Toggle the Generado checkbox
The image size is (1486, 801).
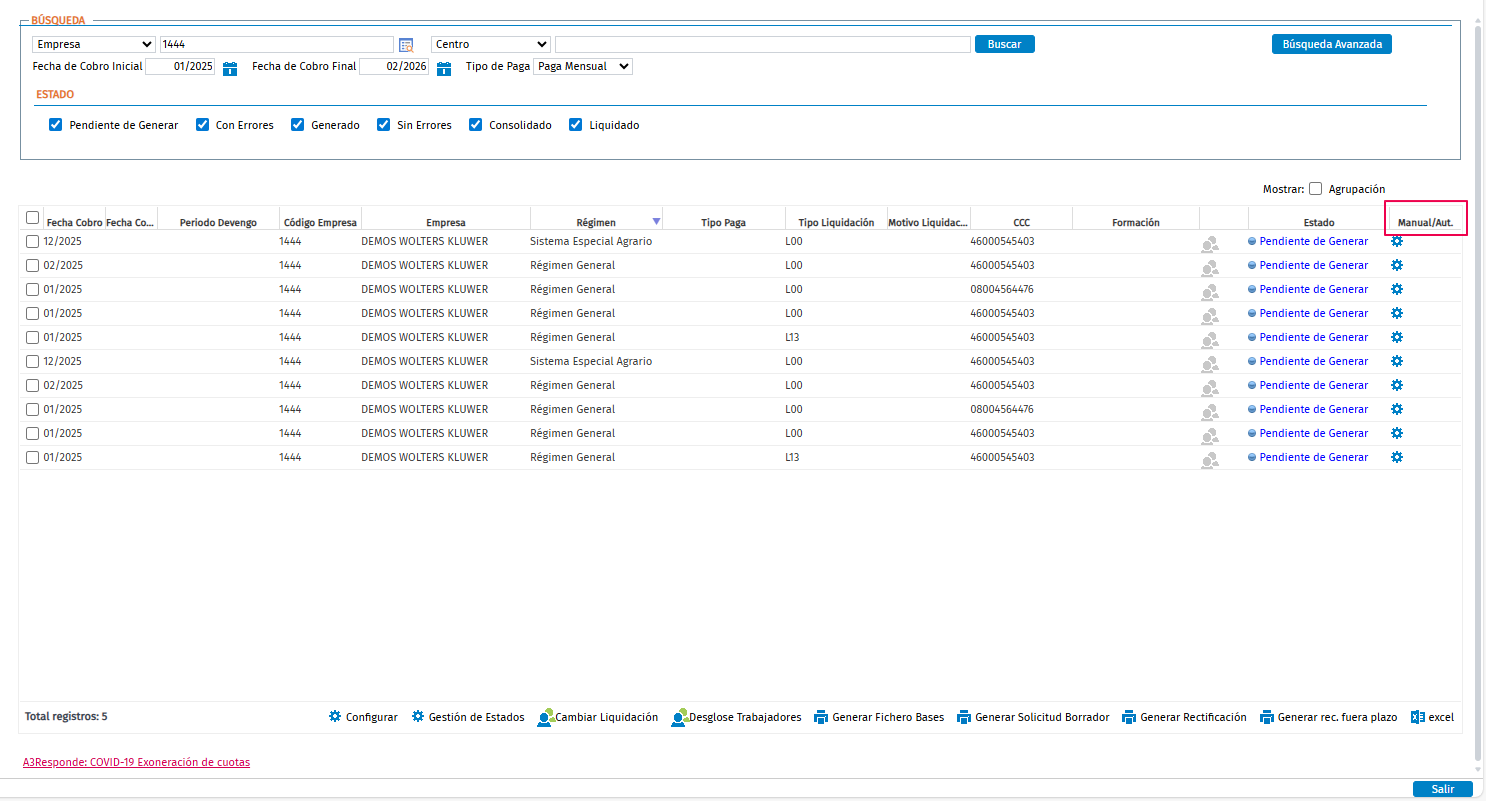297,125
